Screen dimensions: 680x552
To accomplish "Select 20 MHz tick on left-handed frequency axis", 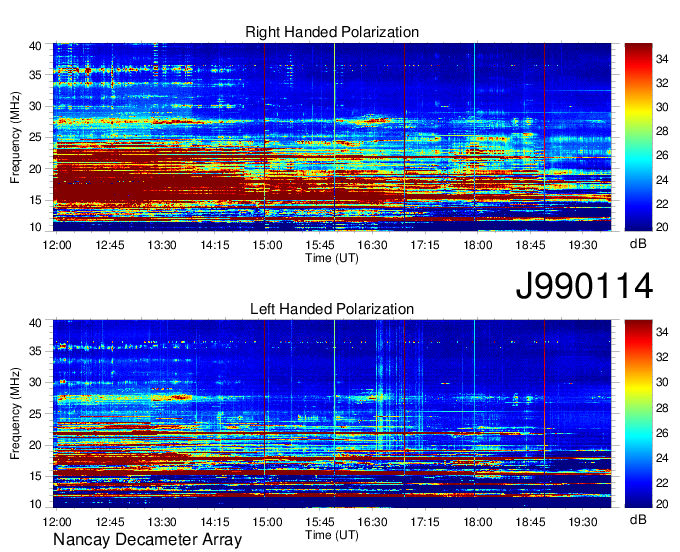I will click(x=35, y=445).
